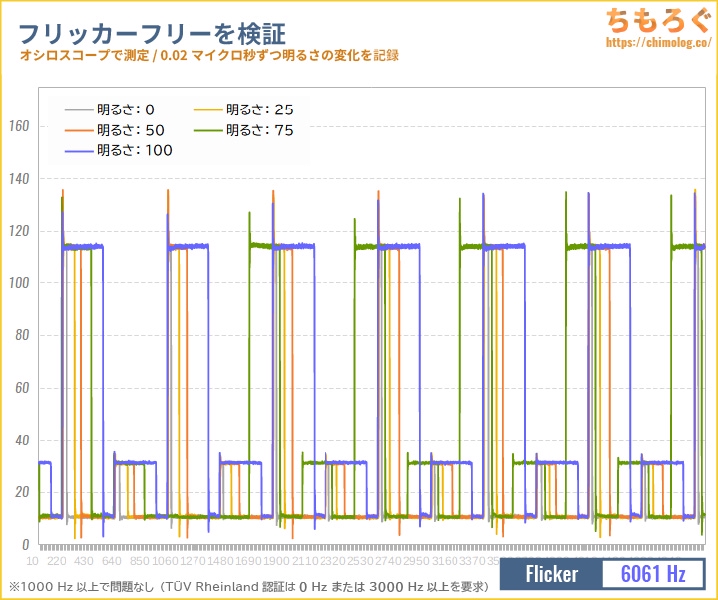Open the https://chimolog.co/ link

658,42
